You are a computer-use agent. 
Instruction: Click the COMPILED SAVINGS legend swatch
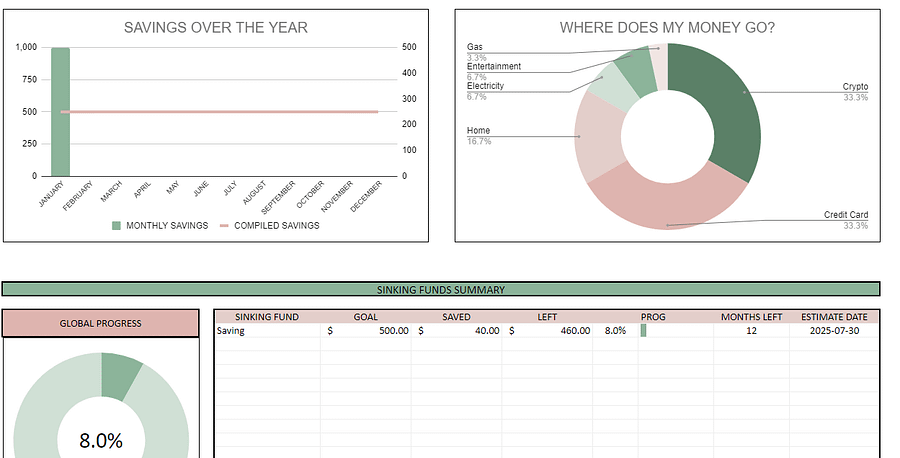[224, 226]
